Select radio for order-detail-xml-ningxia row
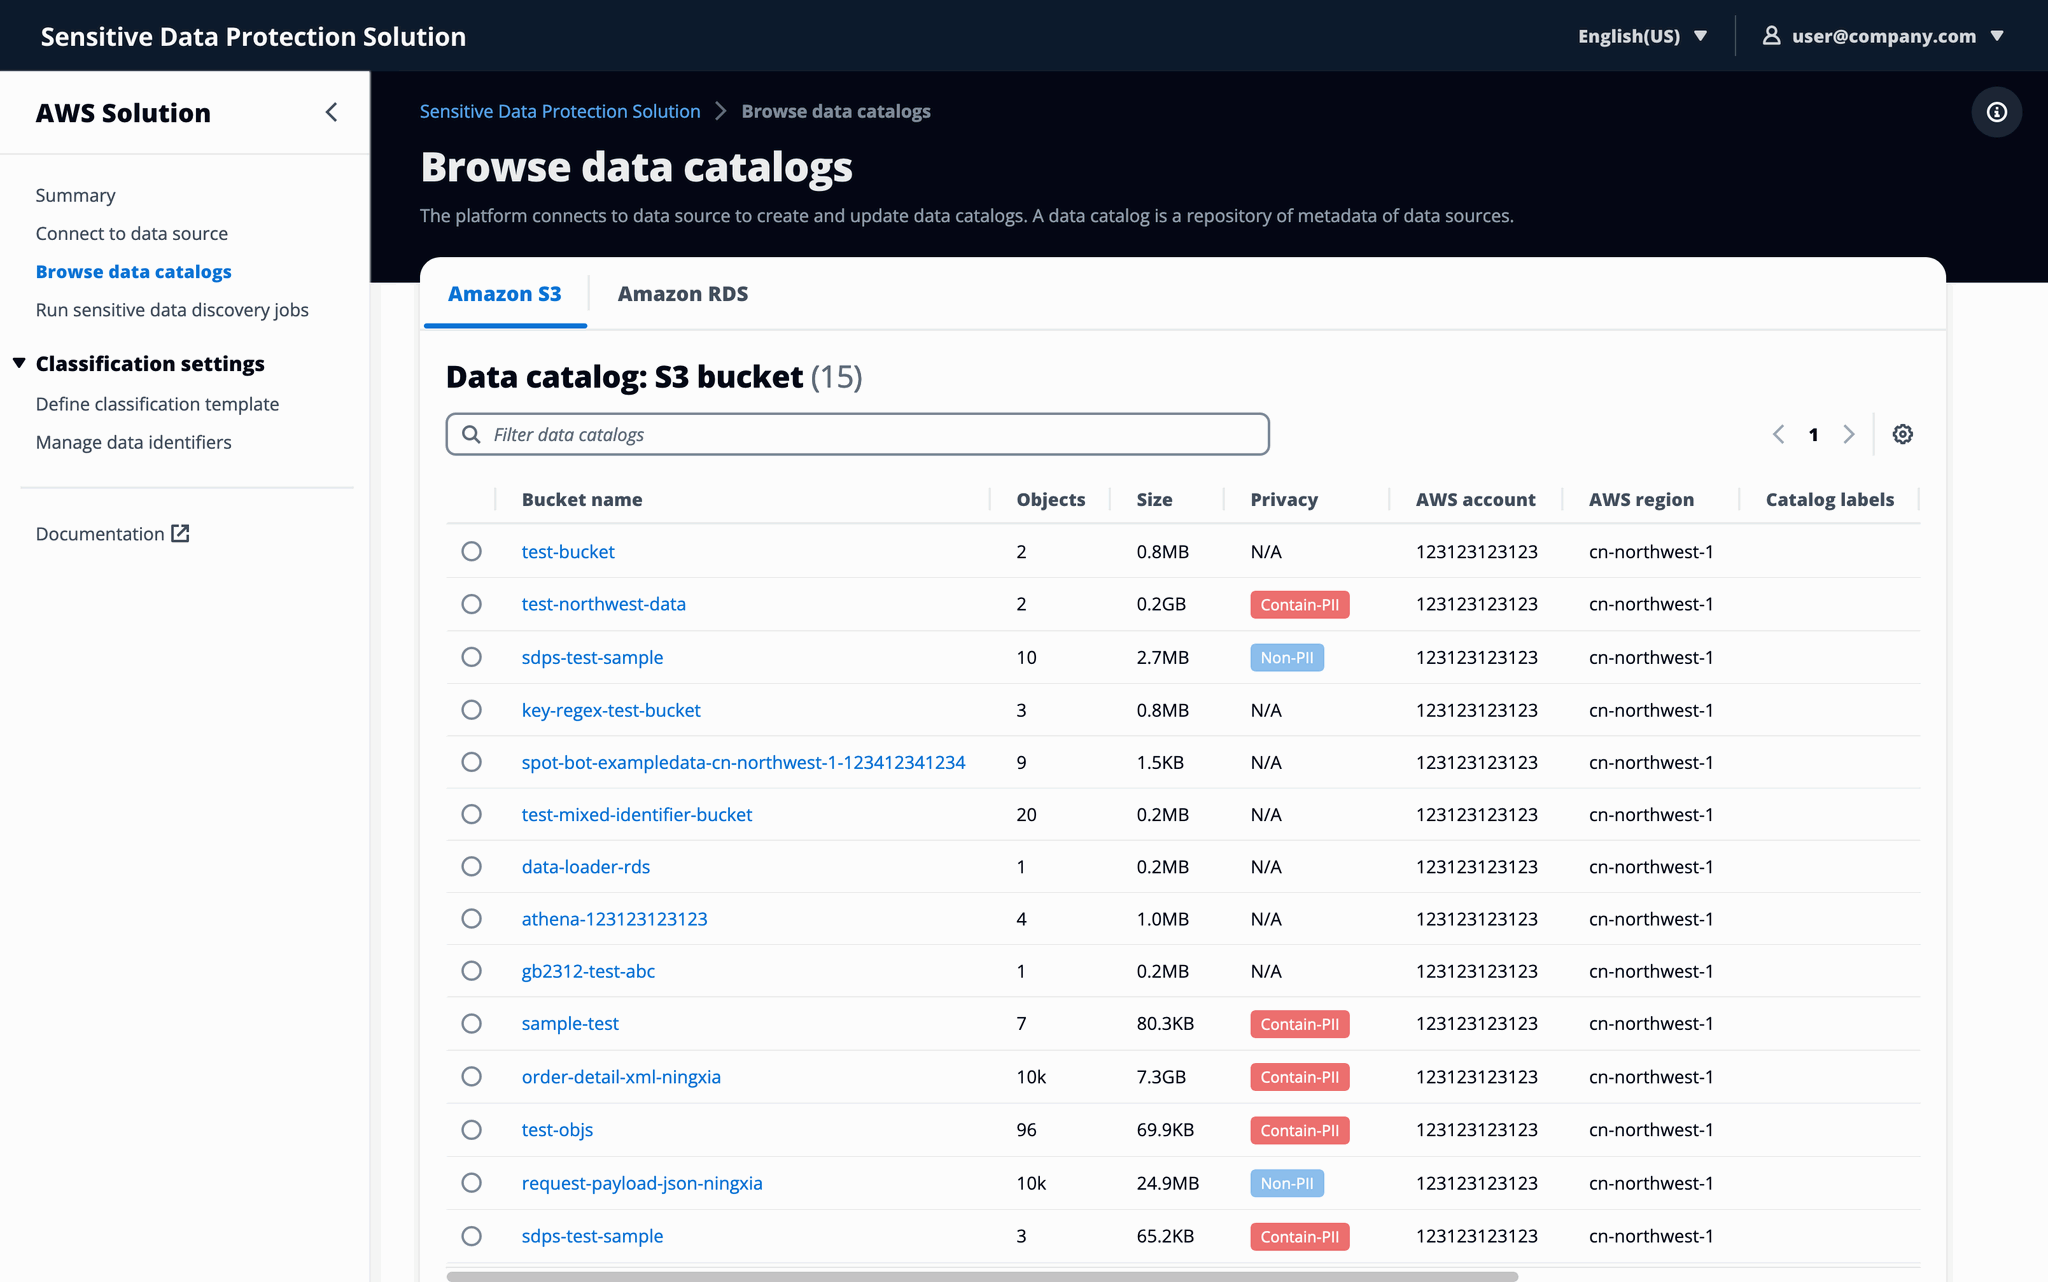 click(471, 1077)
